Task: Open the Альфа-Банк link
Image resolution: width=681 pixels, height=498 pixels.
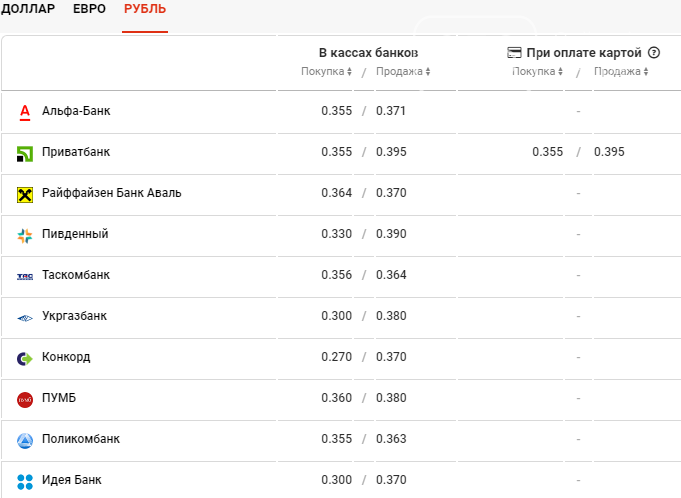Action: [x=76, y=111]
